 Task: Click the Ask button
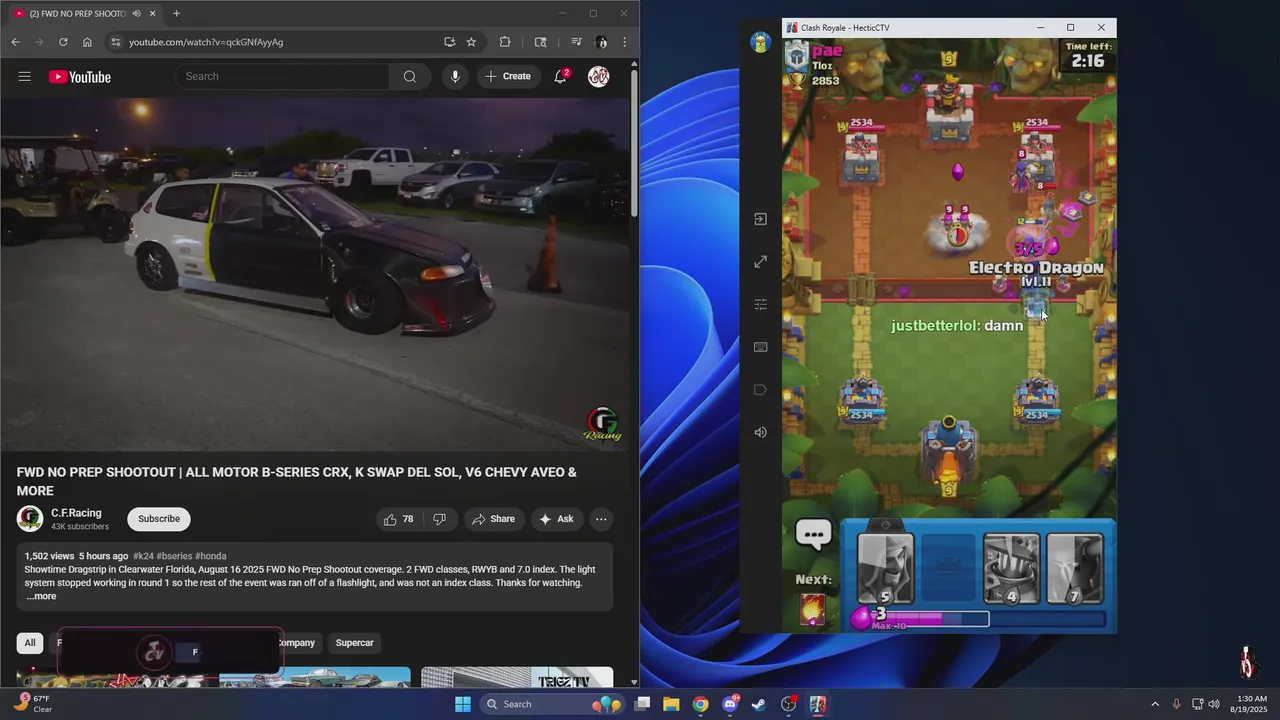coord(556,519)
